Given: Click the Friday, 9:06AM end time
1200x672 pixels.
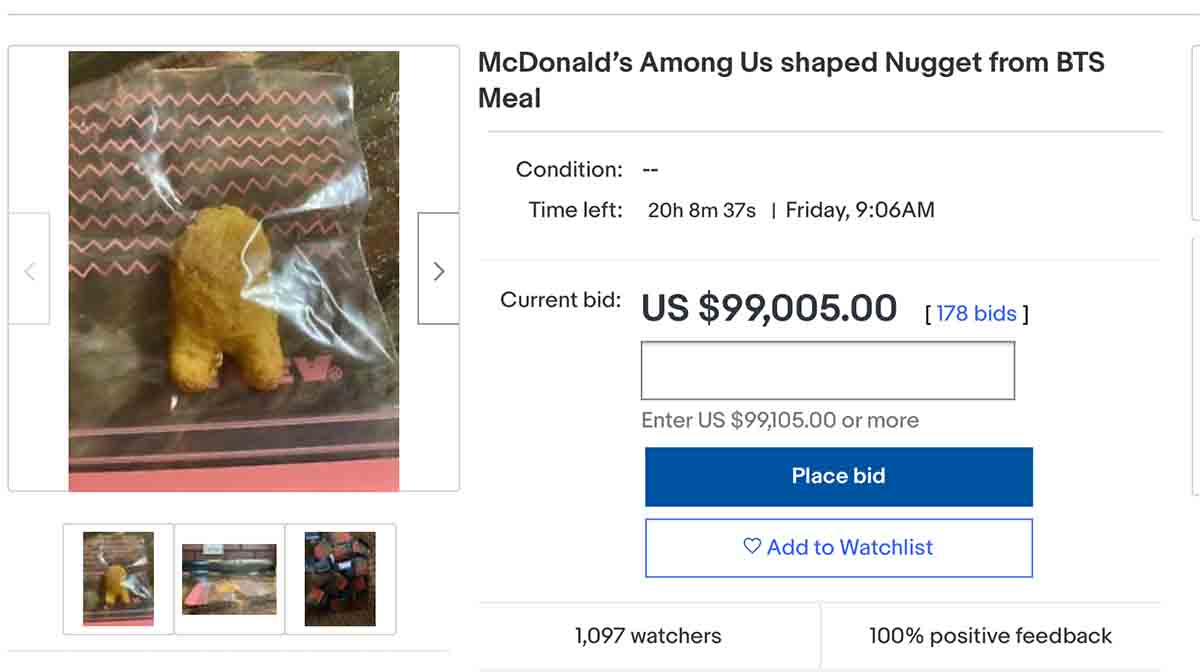Looking at the screenshot, I should click(x=860, y=211).
